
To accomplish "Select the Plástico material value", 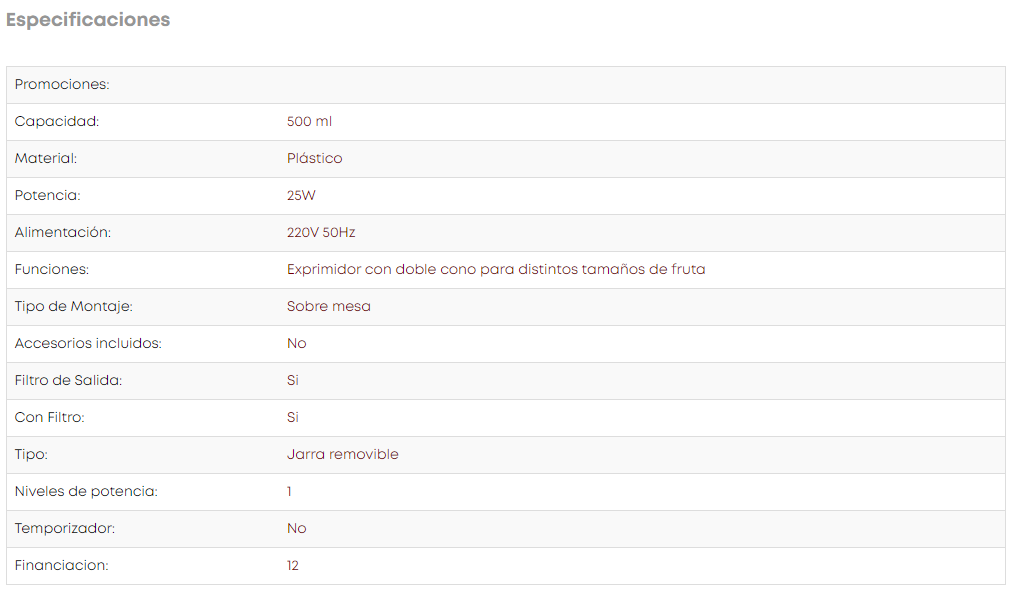I will tap(314, 158).
